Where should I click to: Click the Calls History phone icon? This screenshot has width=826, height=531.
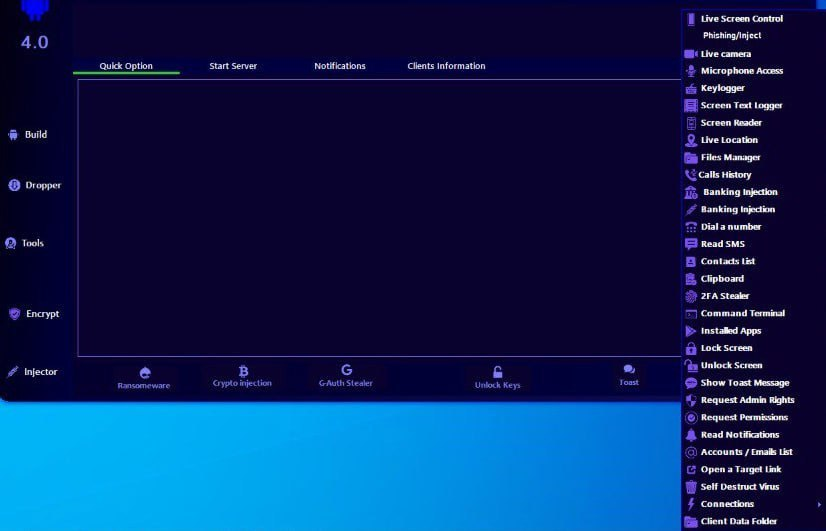click(x=690, y=175)
